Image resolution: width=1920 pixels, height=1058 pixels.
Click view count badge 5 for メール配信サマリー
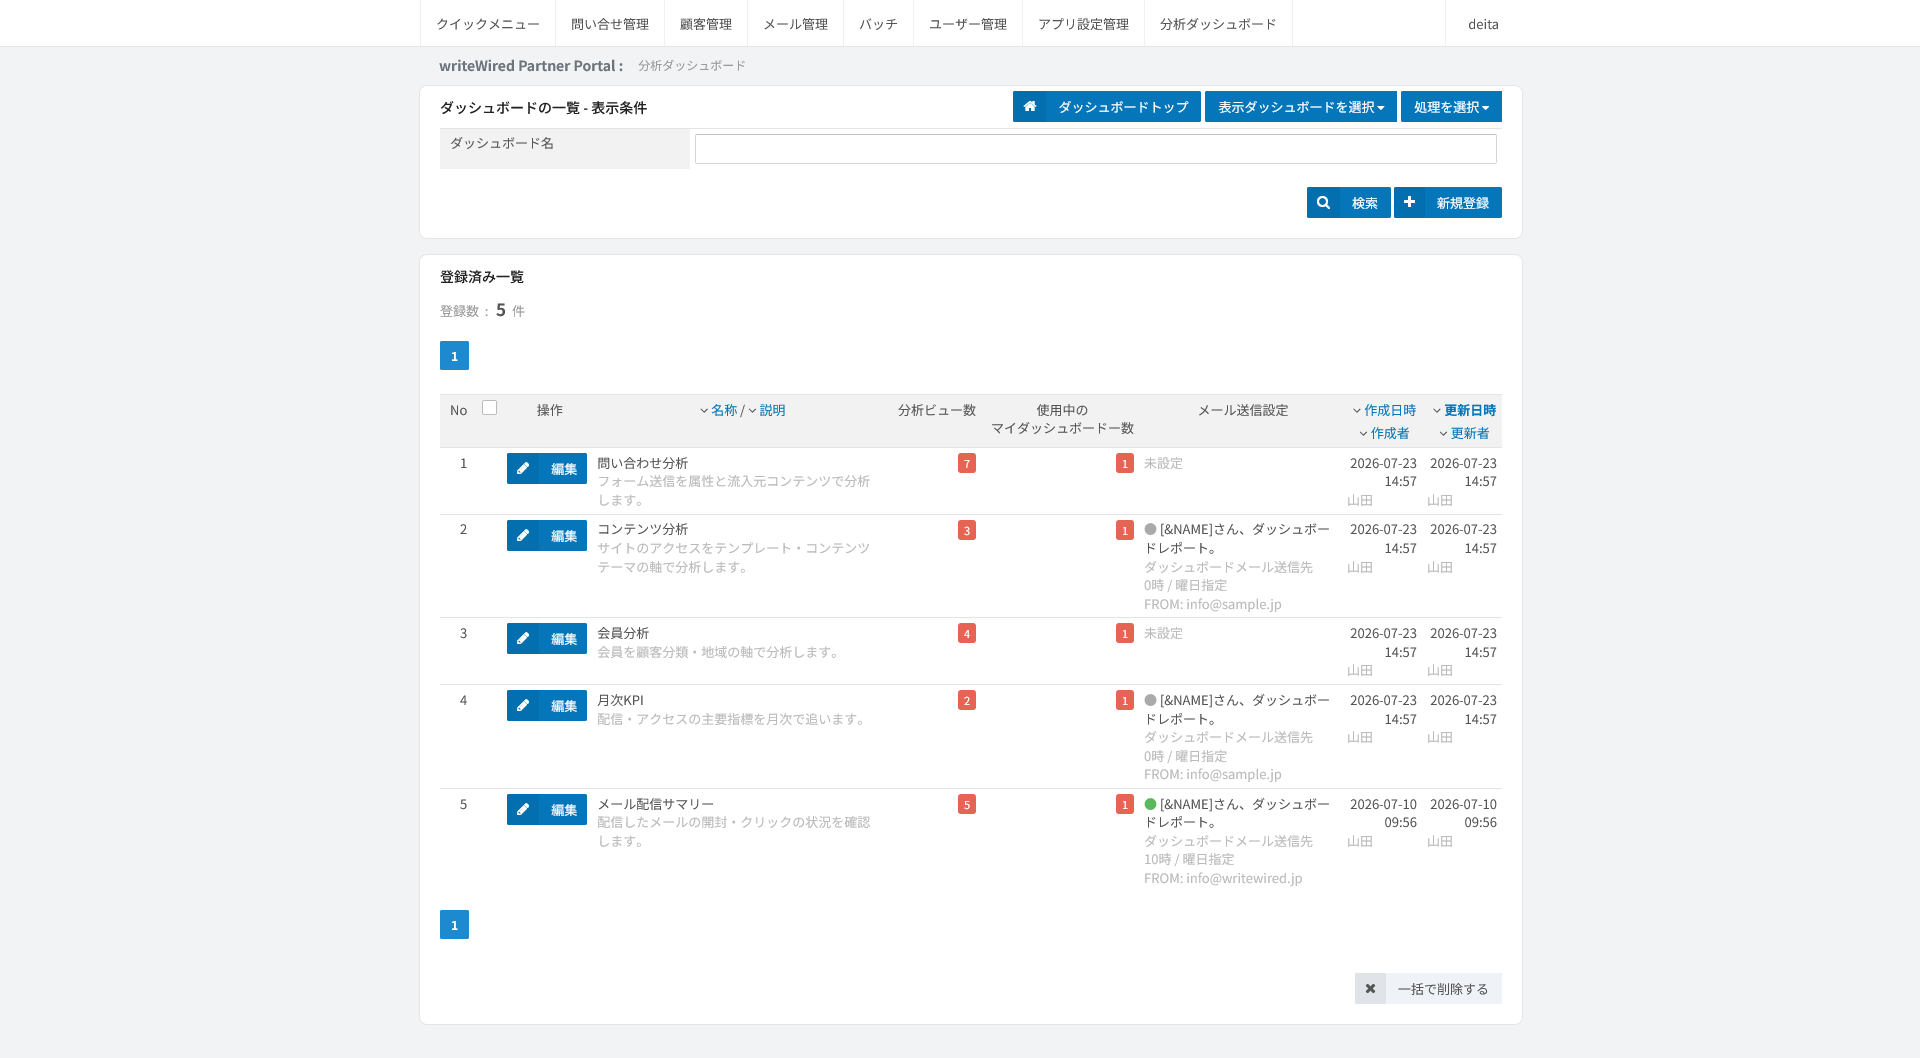(966, 804)
